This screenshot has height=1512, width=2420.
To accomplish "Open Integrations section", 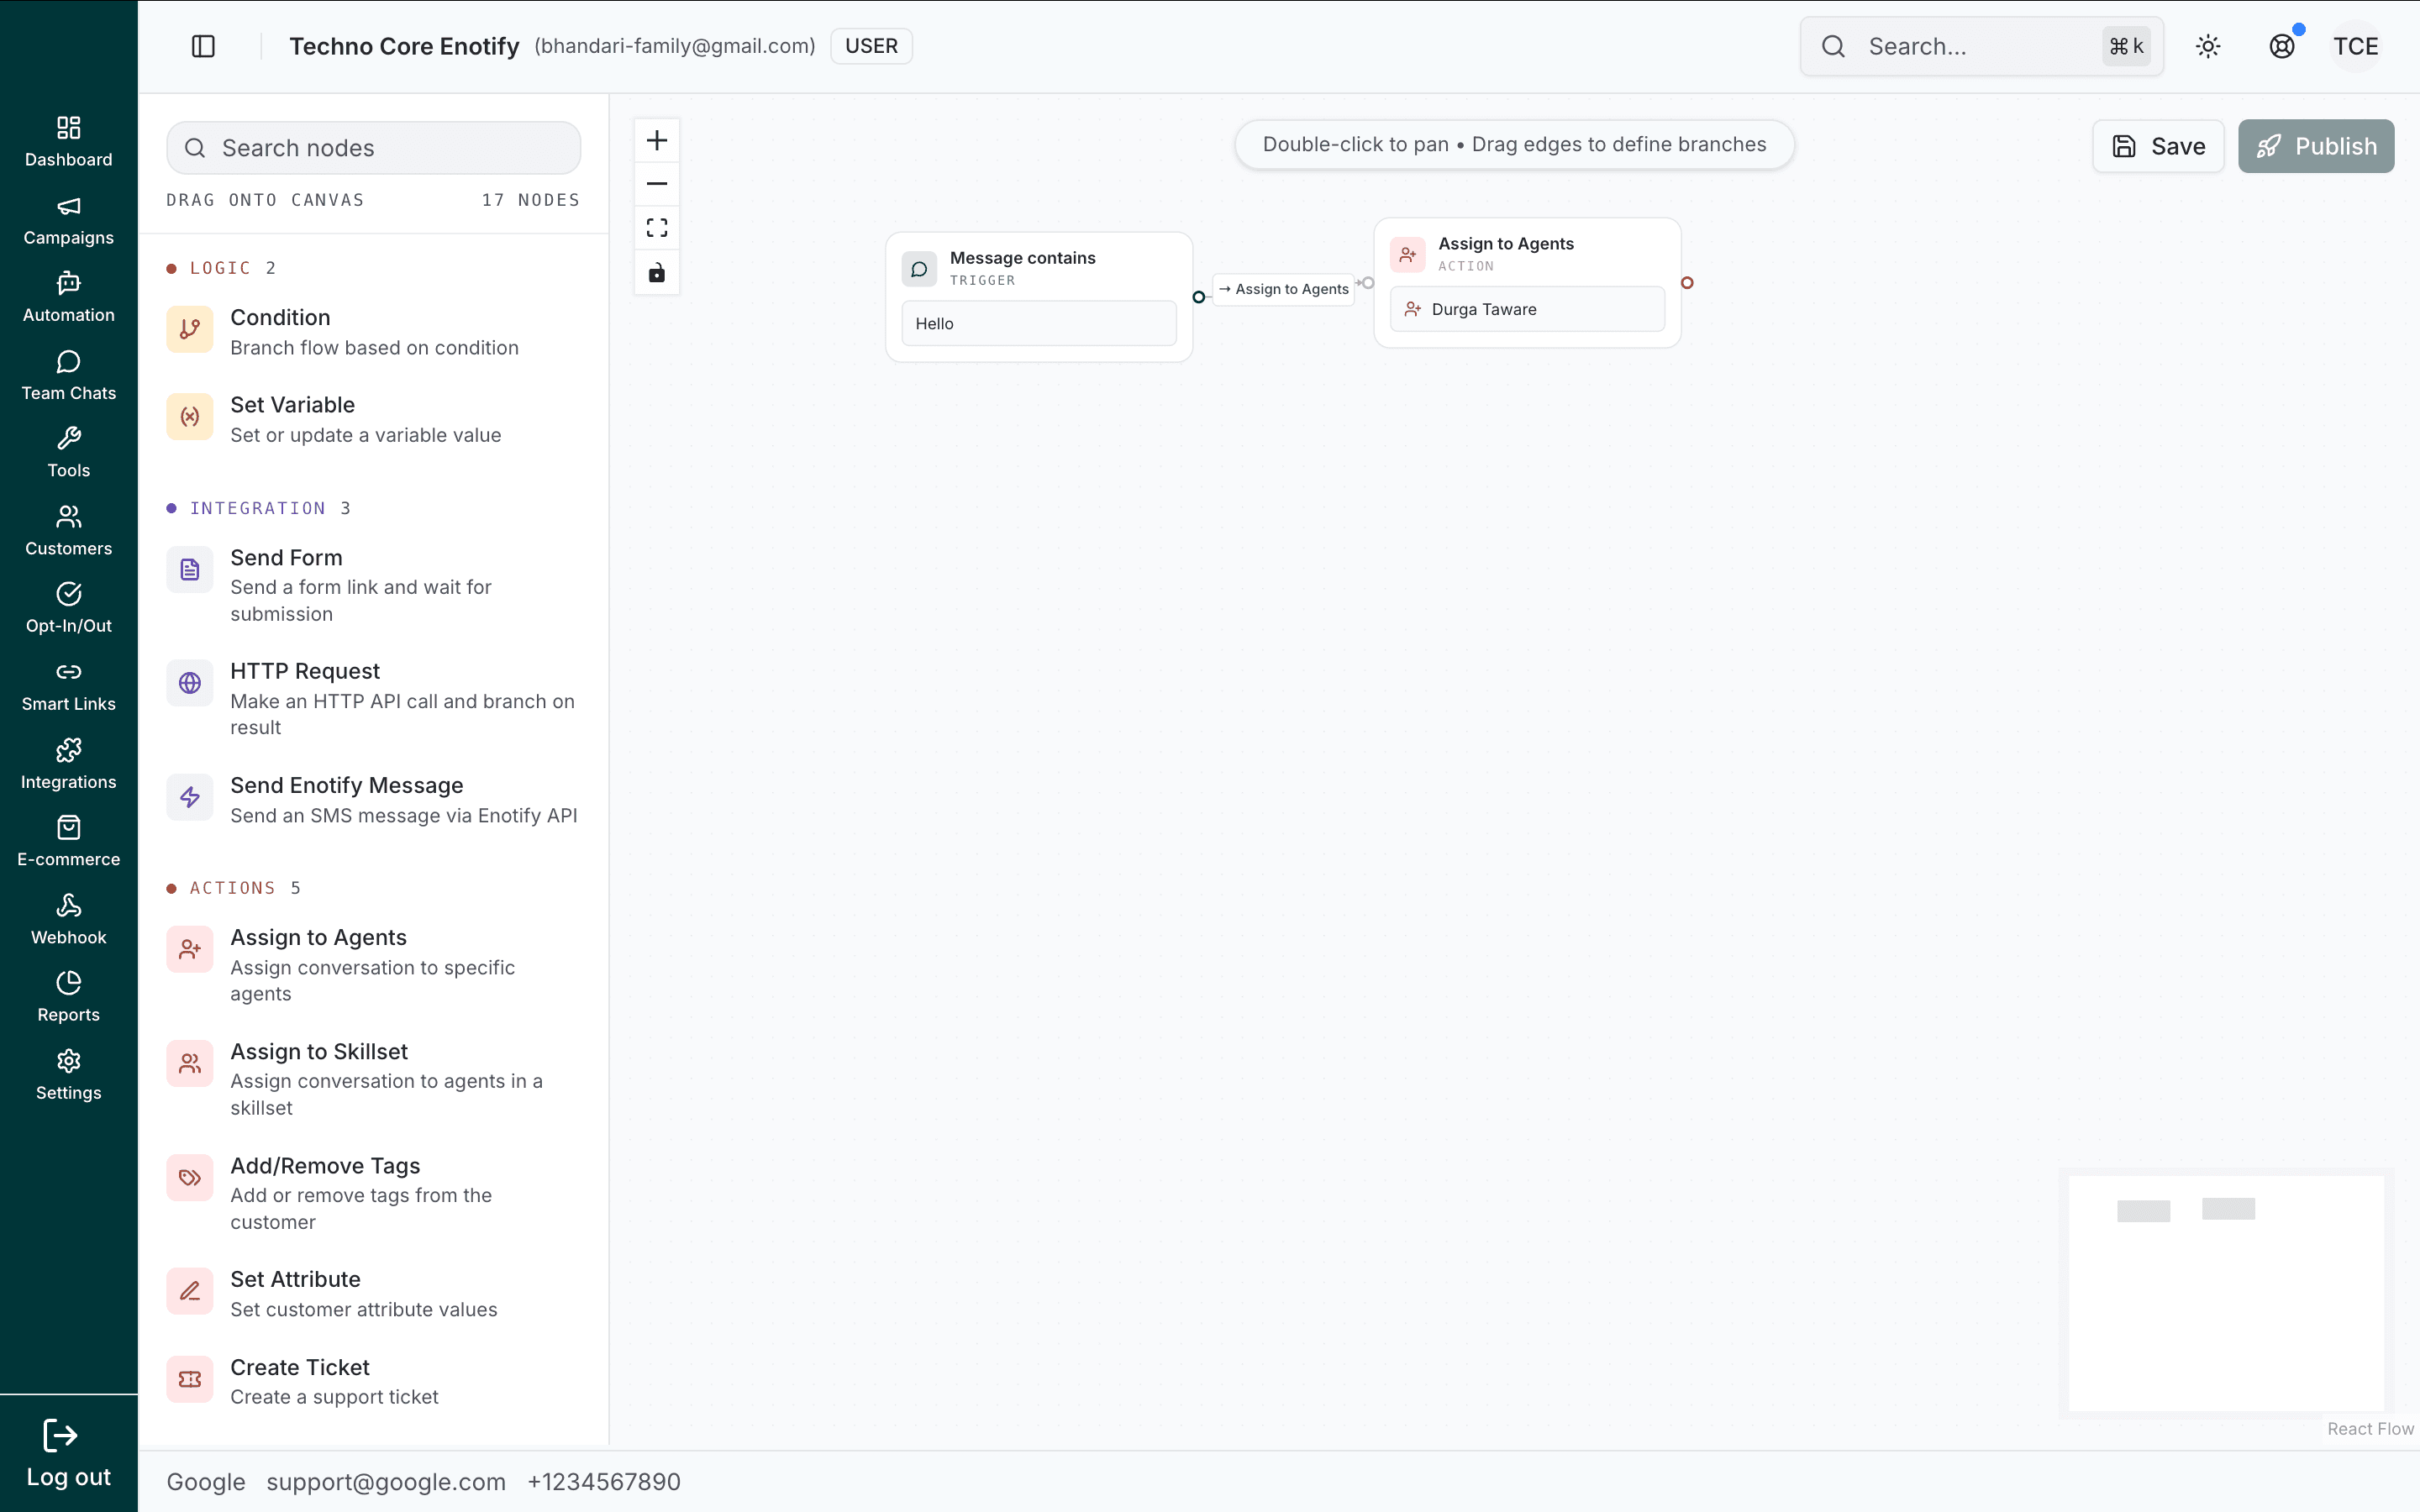I will [68, 765].
